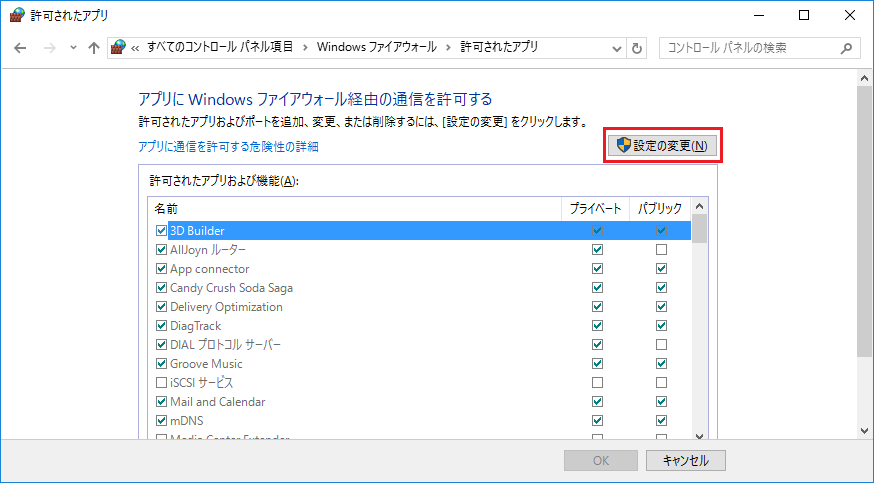Sort list by 名前 column header
The height and width of the screenshot is (483, 874).
point(355,208)
